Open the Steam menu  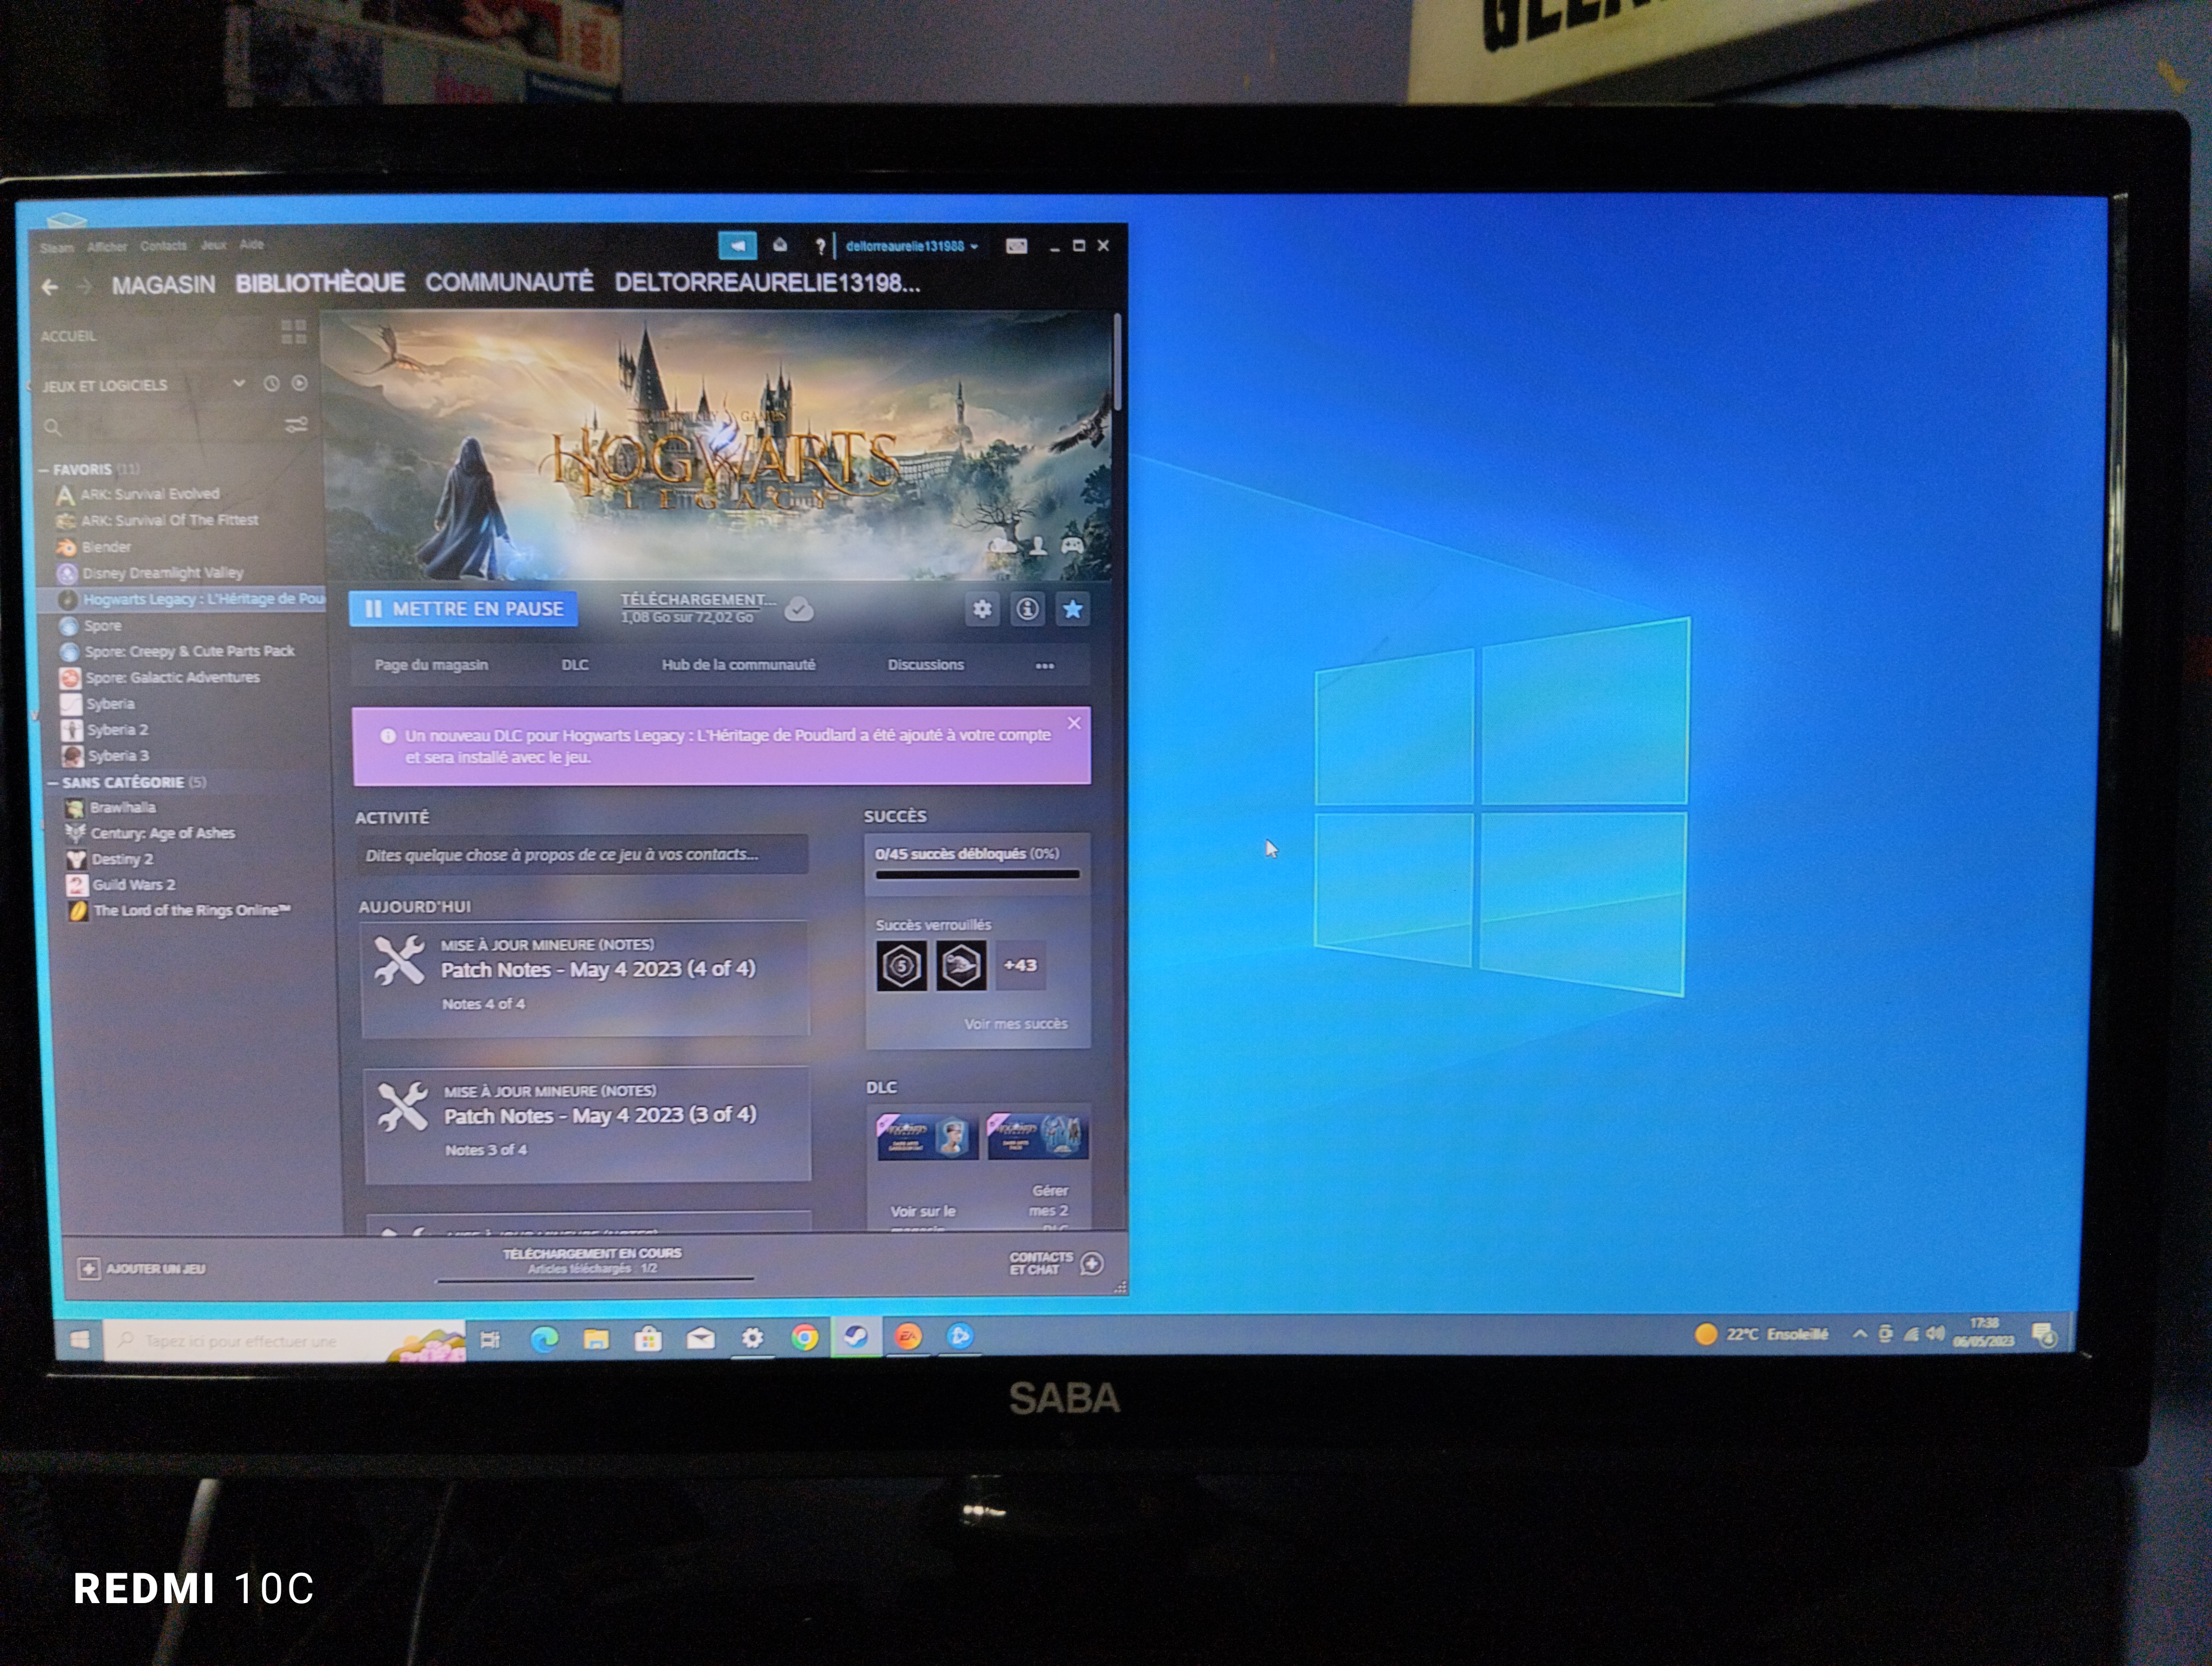tap(57, 248)
